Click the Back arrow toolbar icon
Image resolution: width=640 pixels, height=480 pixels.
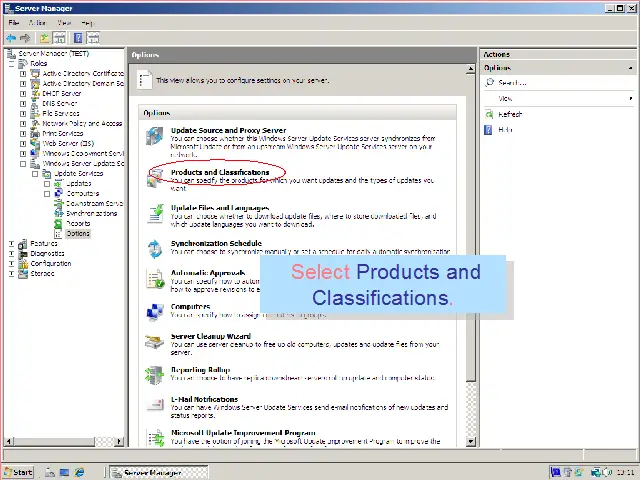pos(11,38)
